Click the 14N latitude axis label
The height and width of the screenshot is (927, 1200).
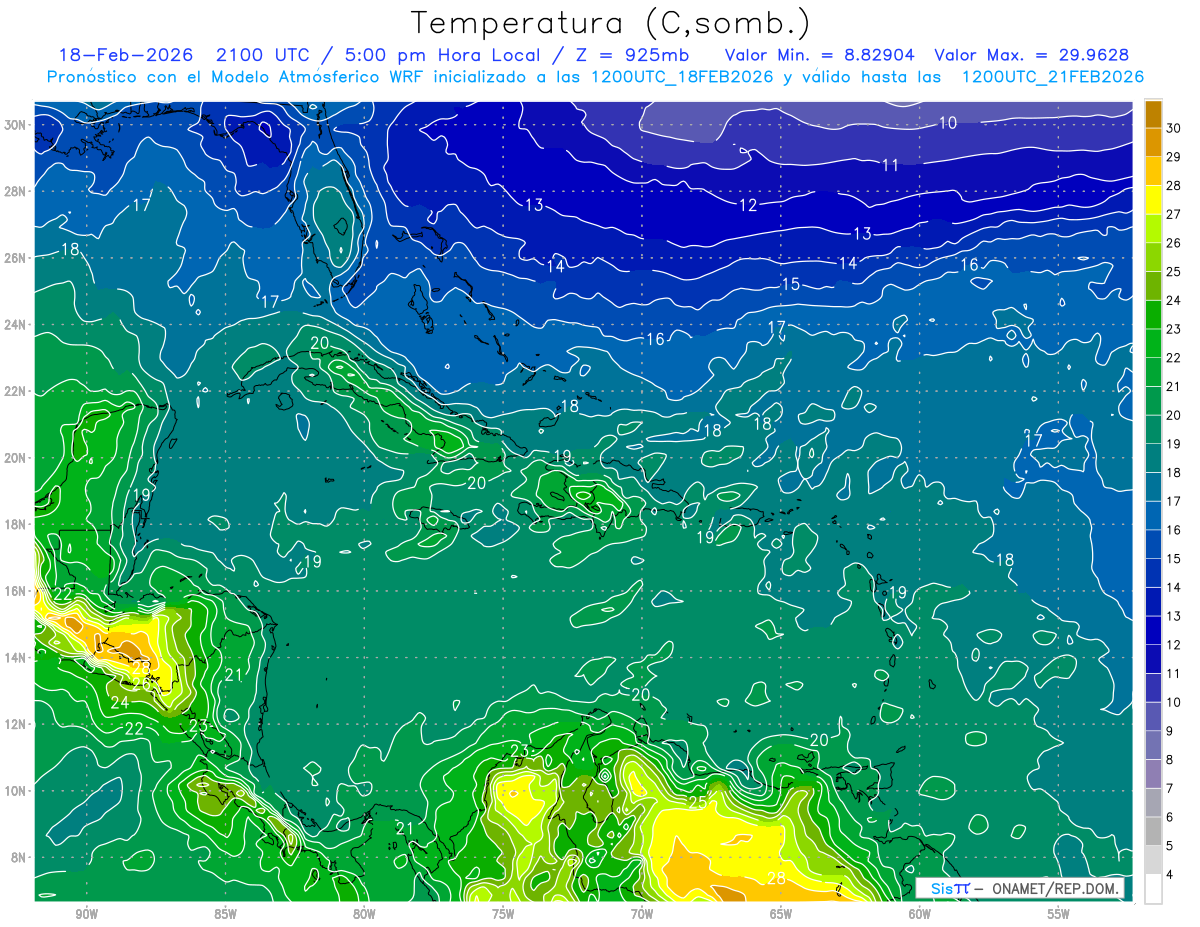click(x=16, y=657)
